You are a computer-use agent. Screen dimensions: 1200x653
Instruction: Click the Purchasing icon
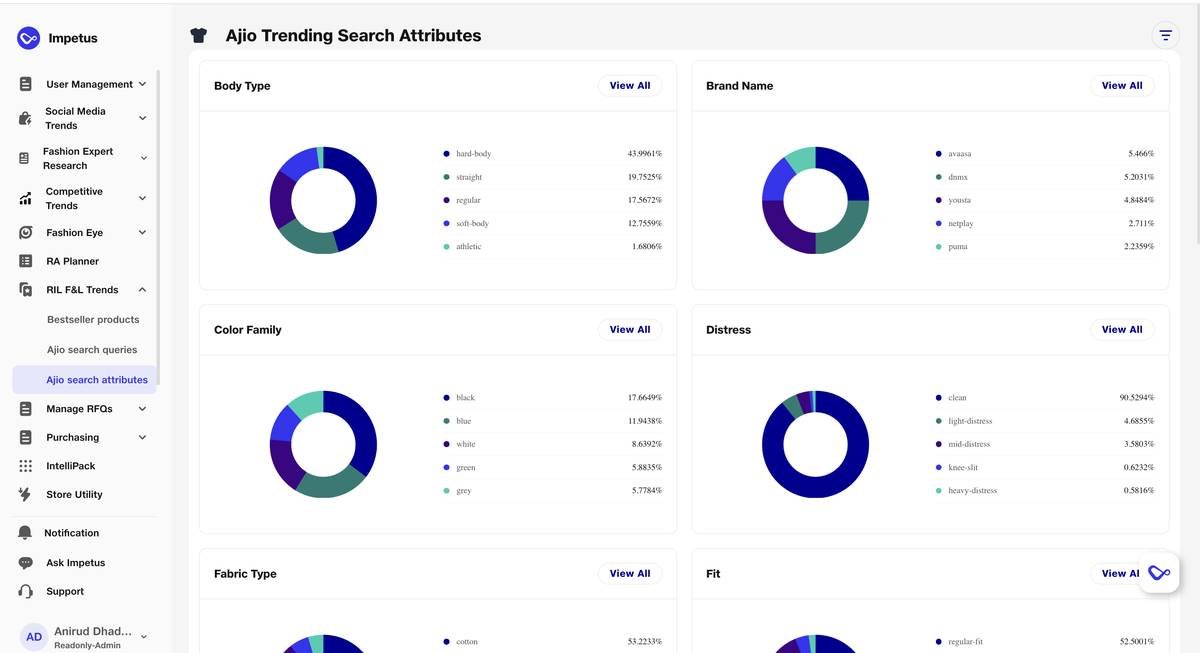pos(26,437)
